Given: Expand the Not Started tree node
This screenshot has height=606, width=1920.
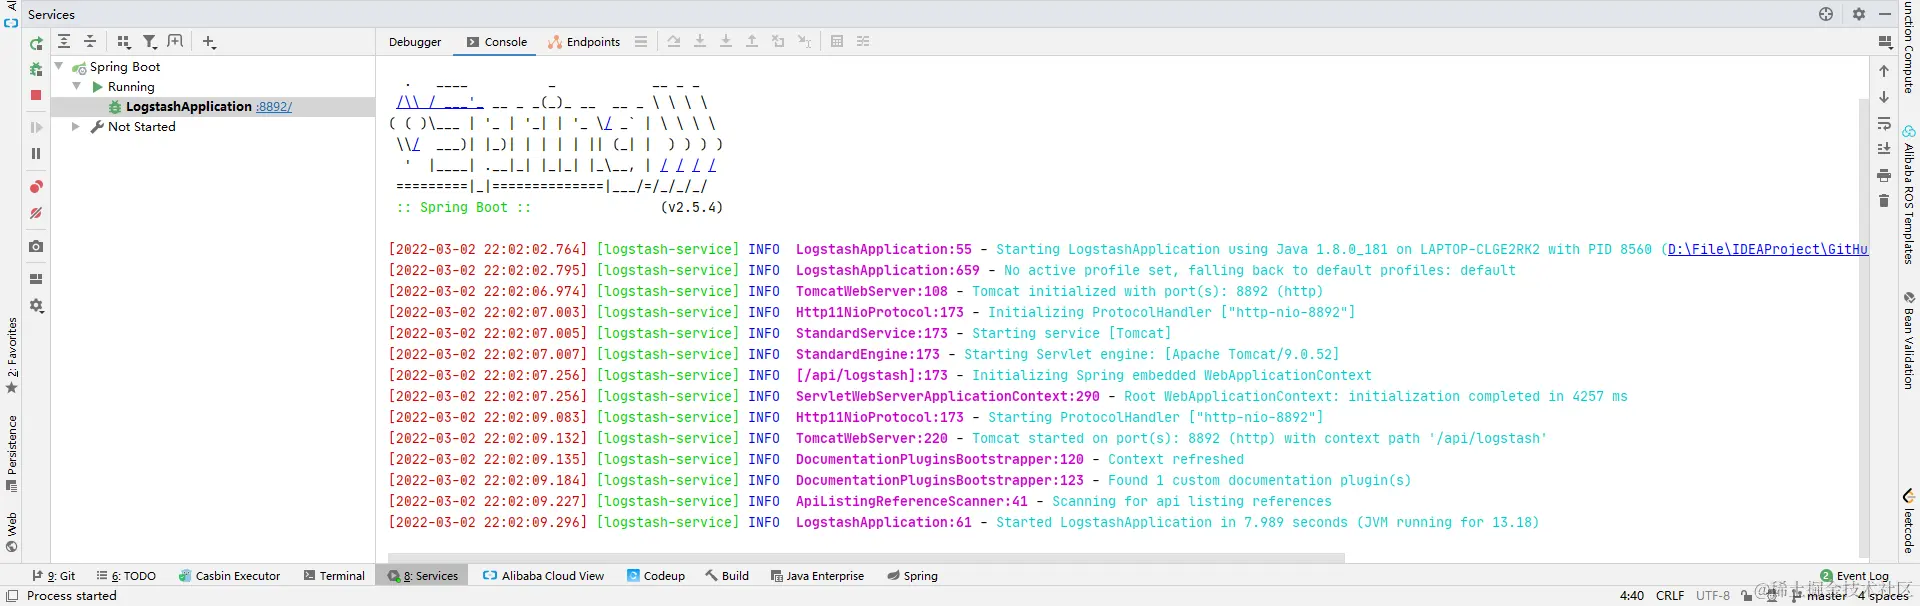Looking at the screenshot, I should coord(76,127).
